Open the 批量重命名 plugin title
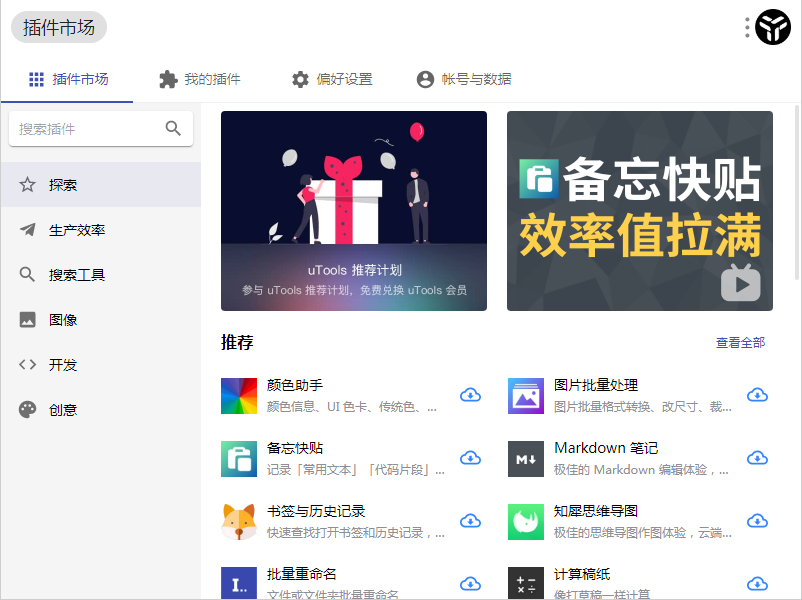This screenshot has height=600, width=802. [302, 574]
